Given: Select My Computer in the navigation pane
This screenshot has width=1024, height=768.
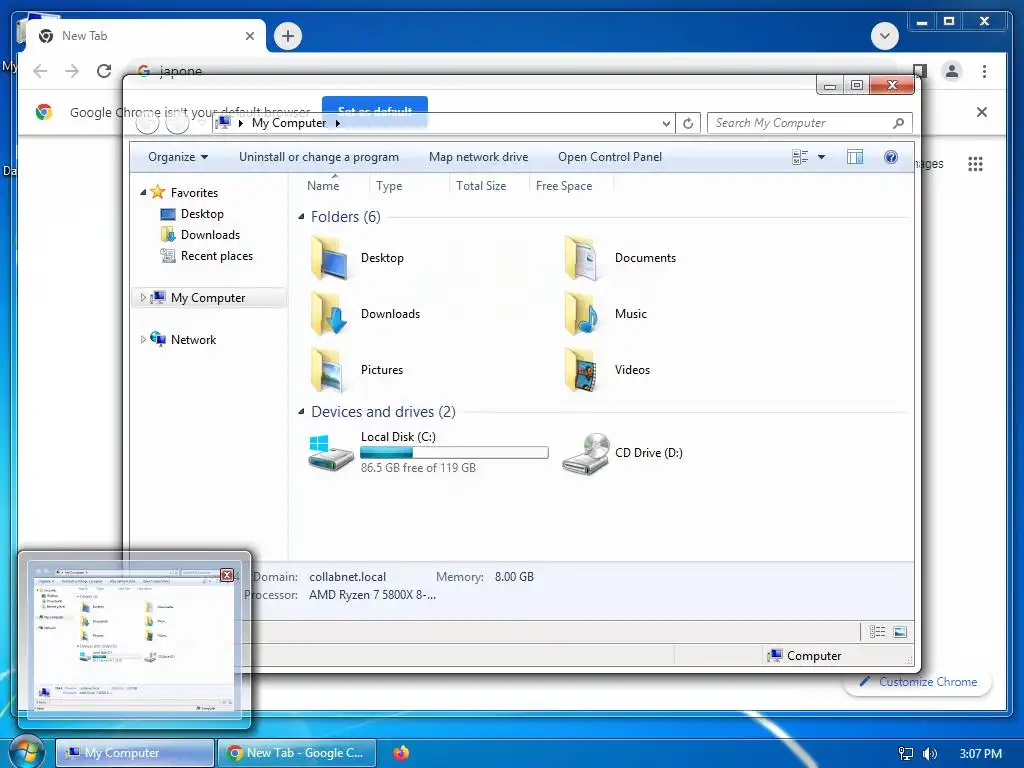Looking at the screenshot, I should [208, 298].
